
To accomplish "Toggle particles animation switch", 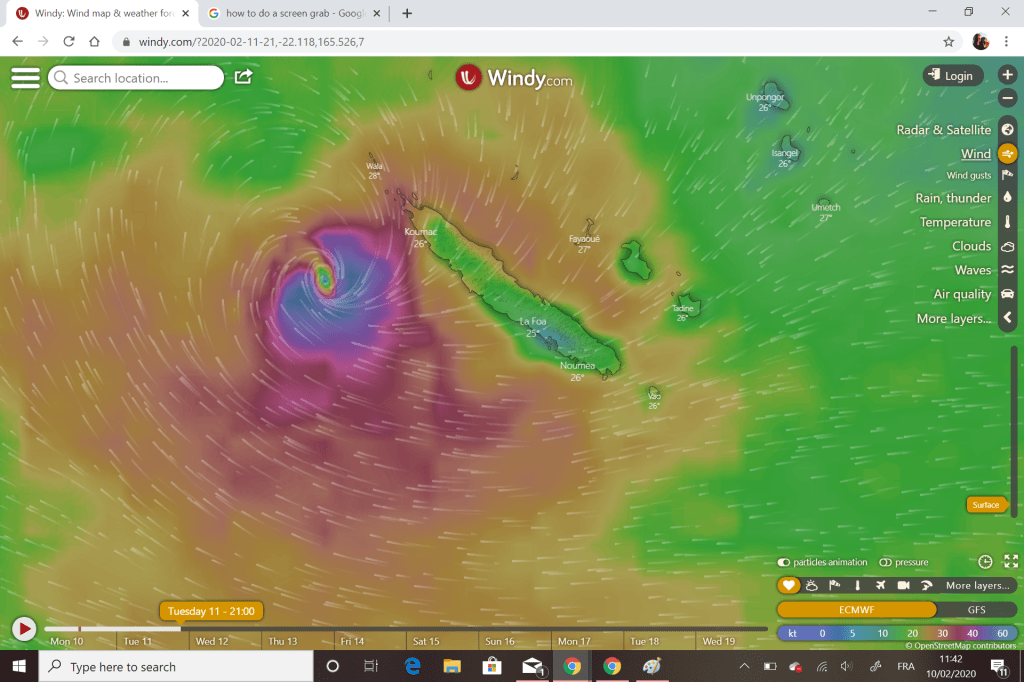I will pos(784,563).
